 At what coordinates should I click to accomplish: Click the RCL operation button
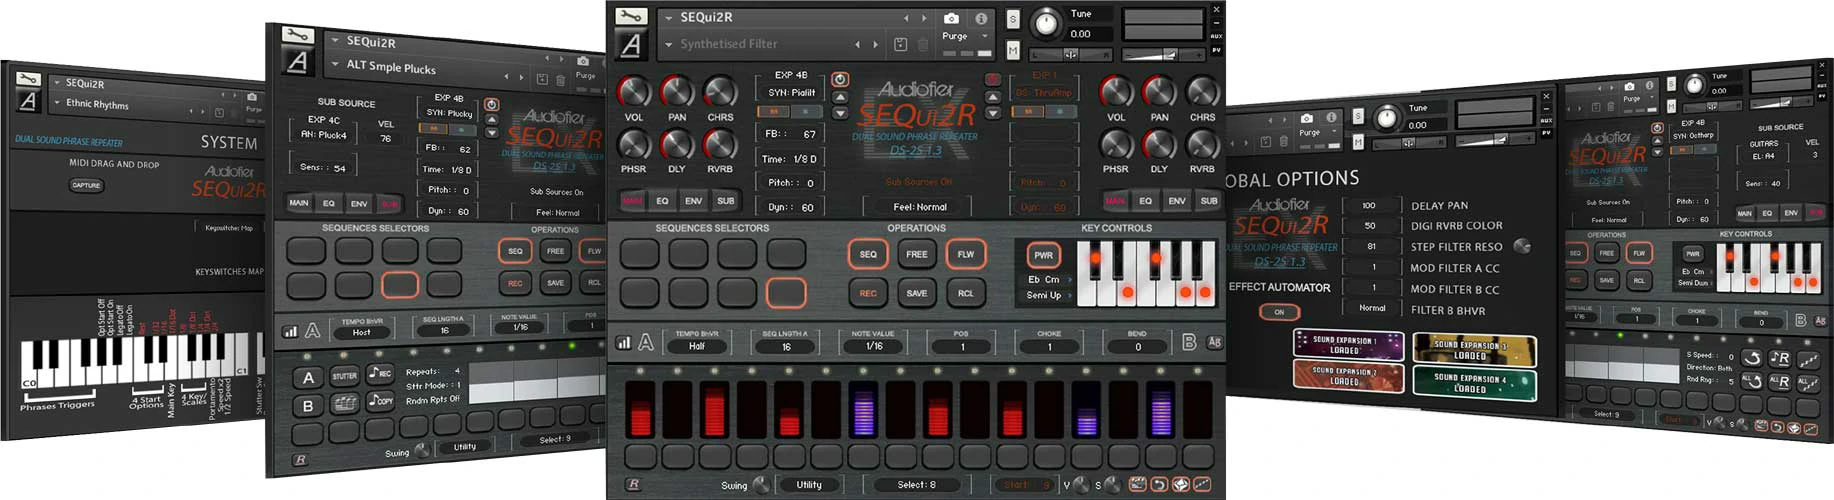(x=966, y=293)
